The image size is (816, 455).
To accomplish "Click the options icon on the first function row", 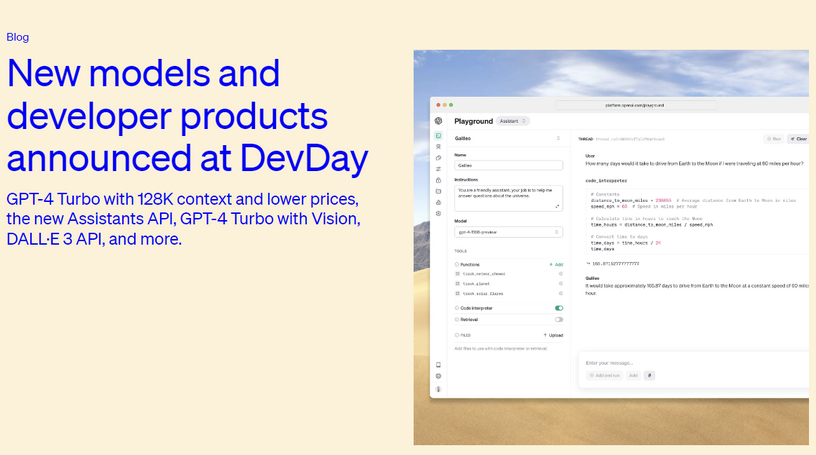I will tap(560, 274).
